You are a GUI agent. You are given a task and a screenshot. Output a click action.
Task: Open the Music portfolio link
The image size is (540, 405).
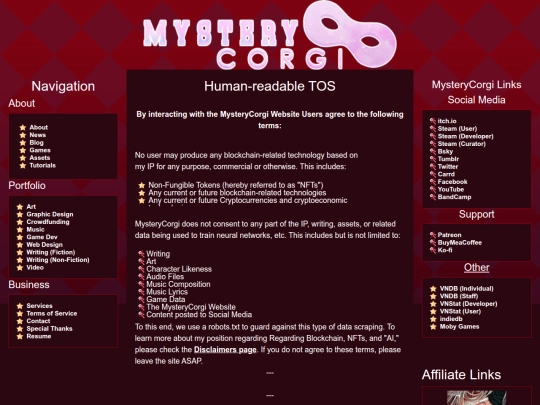click(x=35, y=229)
